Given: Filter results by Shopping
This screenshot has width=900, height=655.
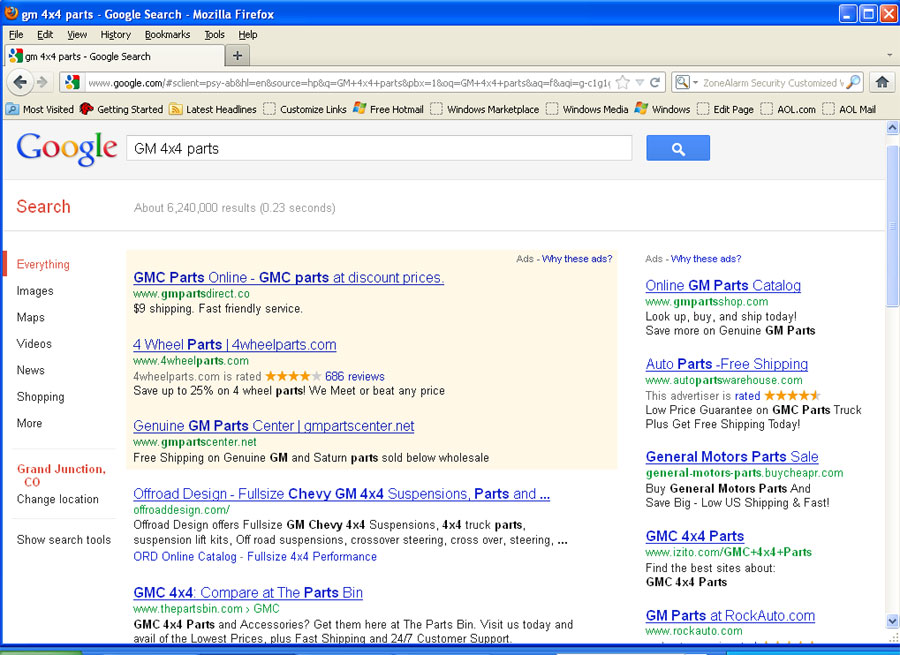Looking at the screenshot, I should click(x=40, y=397).
